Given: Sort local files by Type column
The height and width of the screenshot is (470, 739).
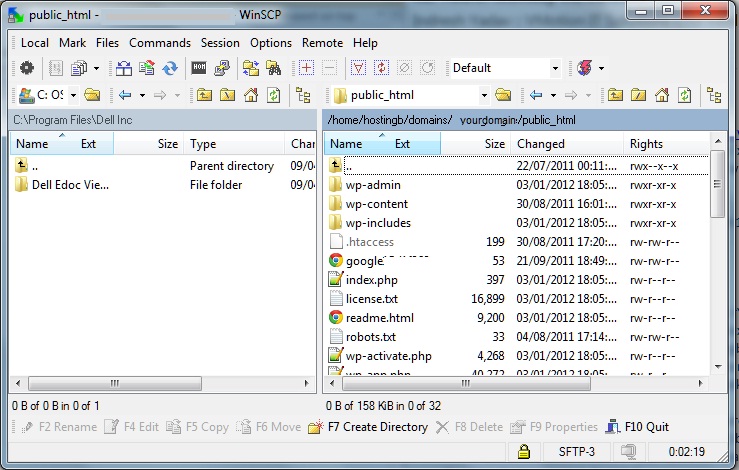Looking at the screenshot, I should [235, 144].
